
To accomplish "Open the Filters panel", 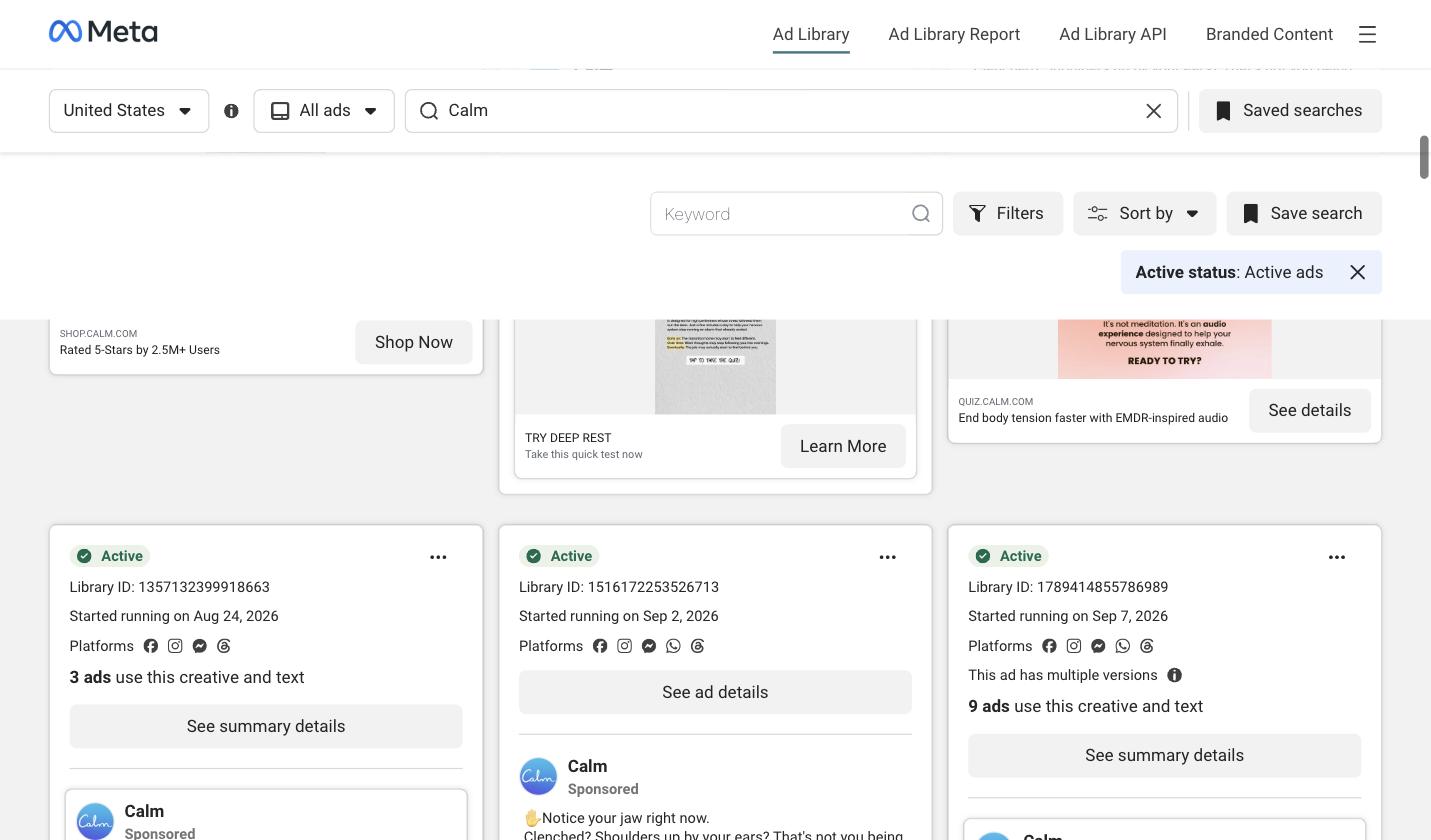I will click(1007, 214).
